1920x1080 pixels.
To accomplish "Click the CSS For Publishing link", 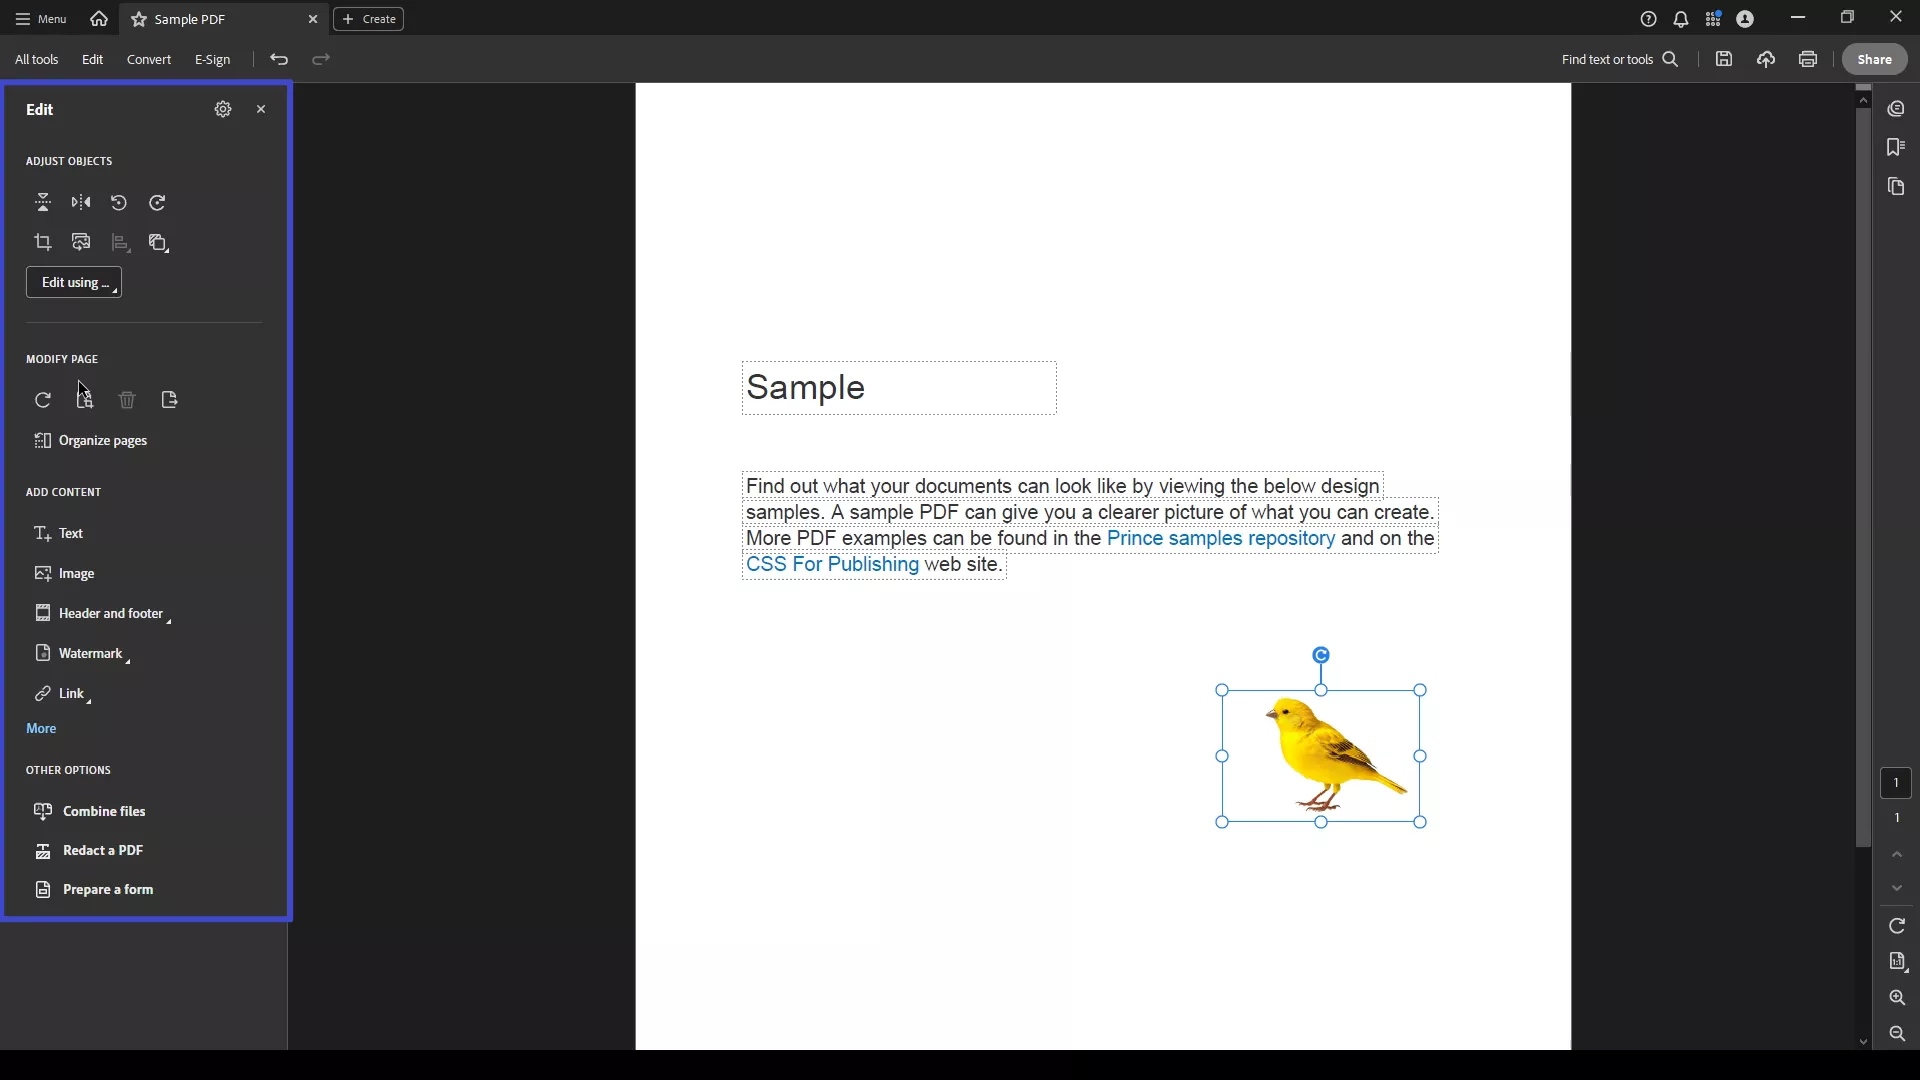I will coord(833,564).
